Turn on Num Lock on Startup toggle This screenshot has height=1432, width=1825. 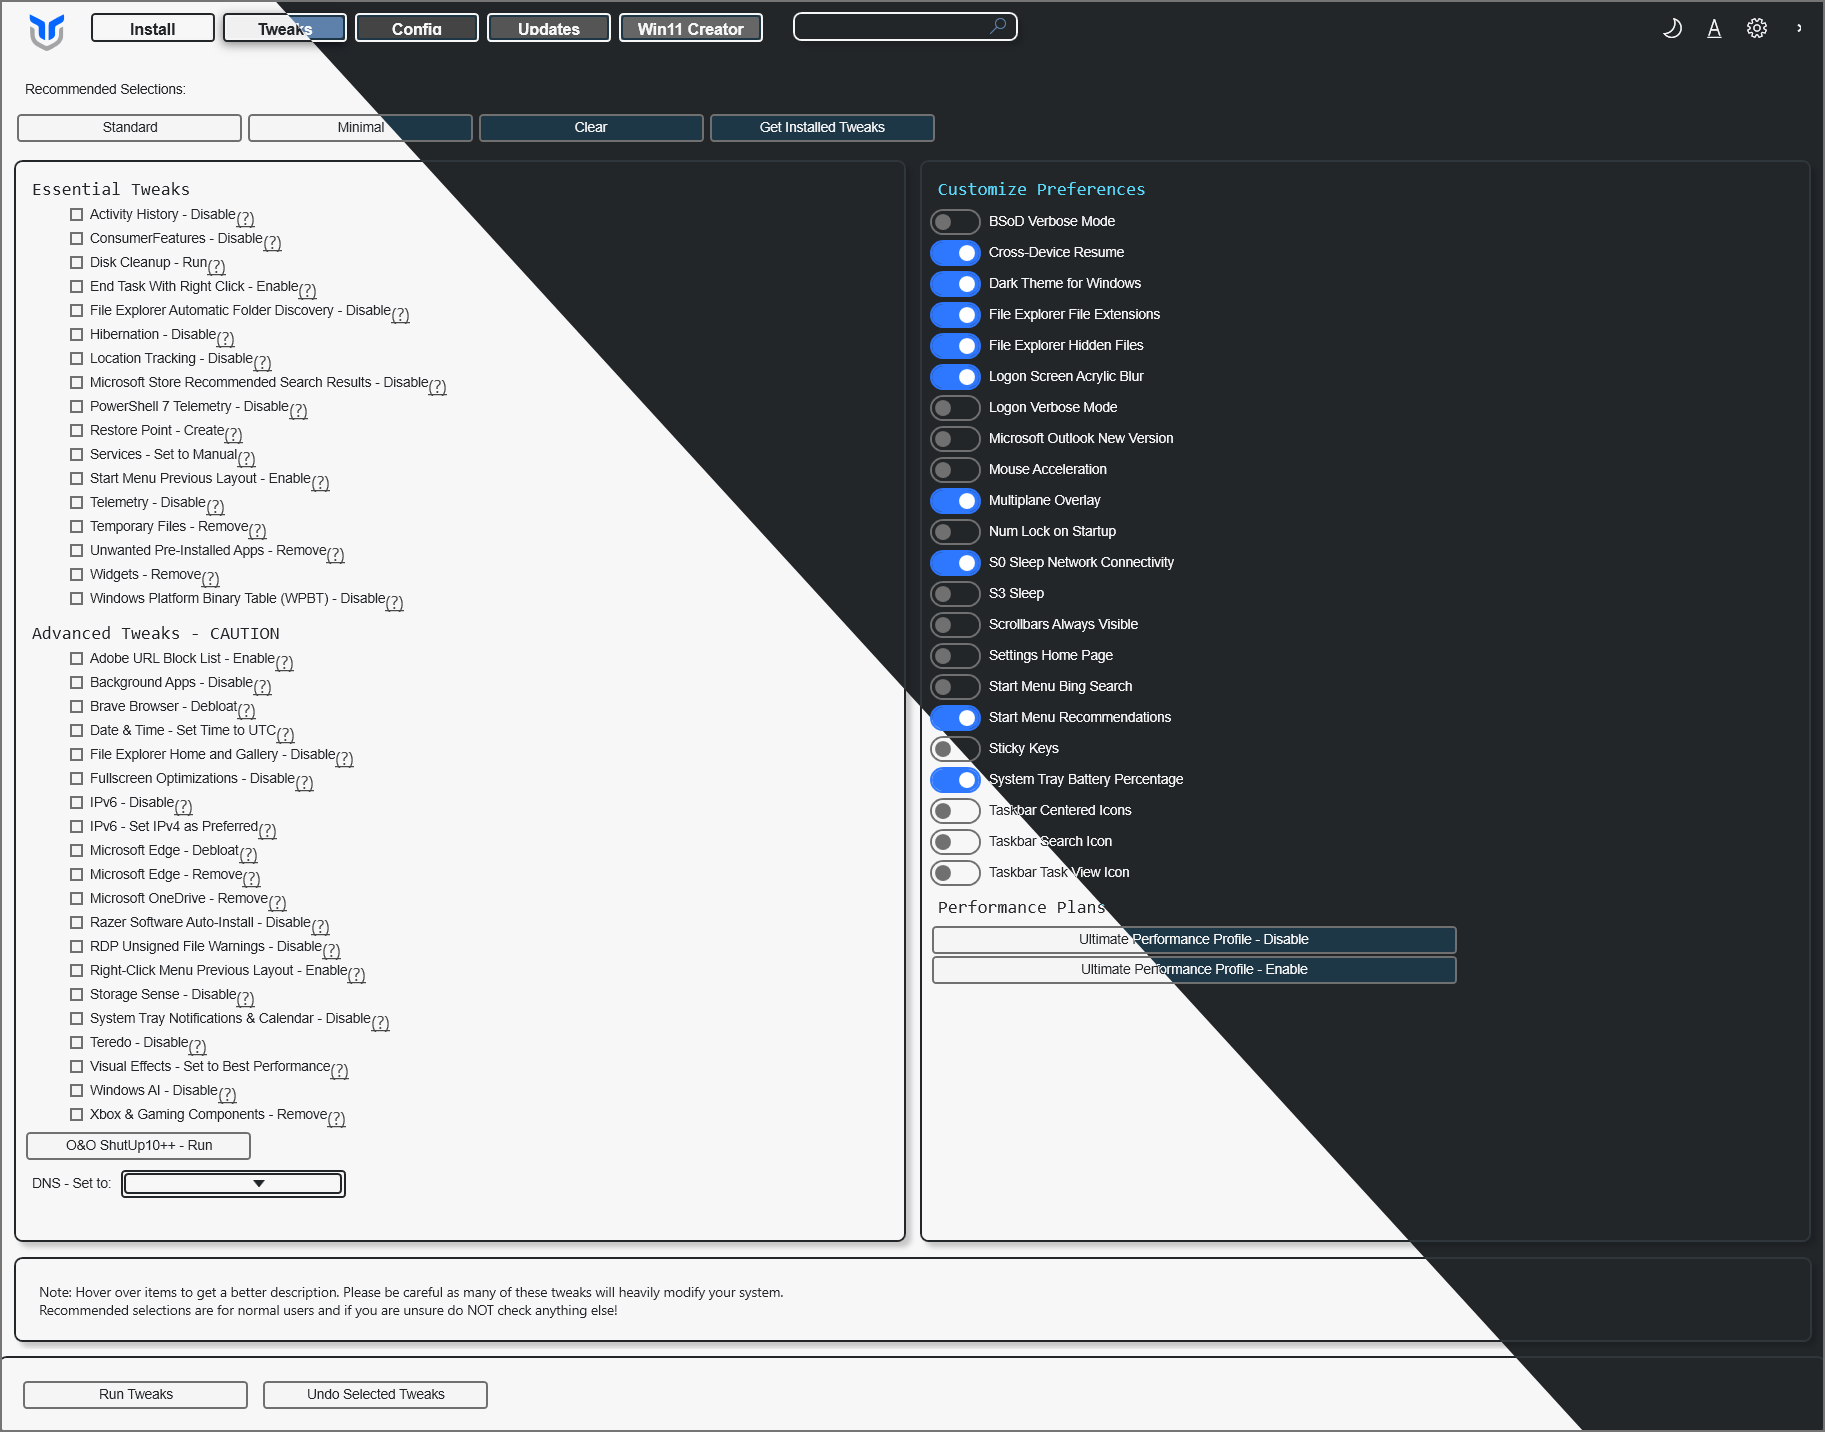[x=955, y=532]
